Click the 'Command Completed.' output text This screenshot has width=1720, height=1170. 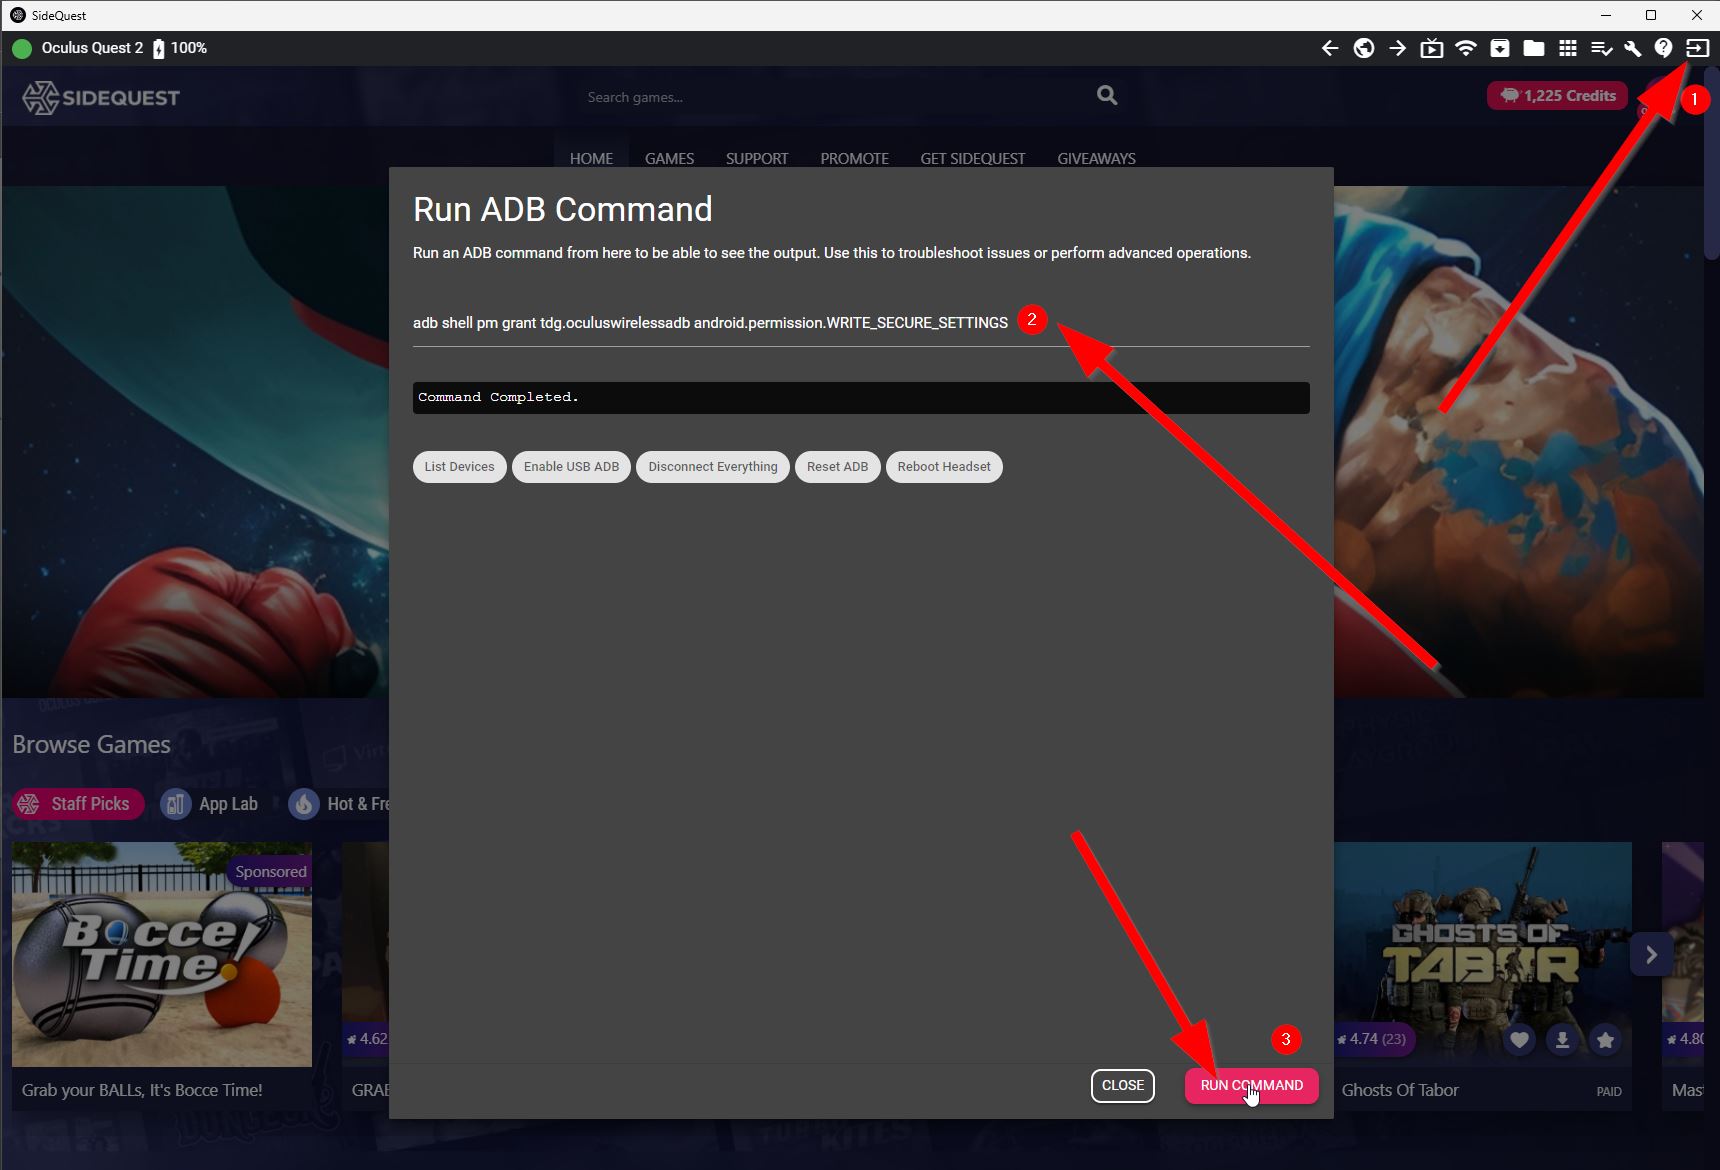498,397
